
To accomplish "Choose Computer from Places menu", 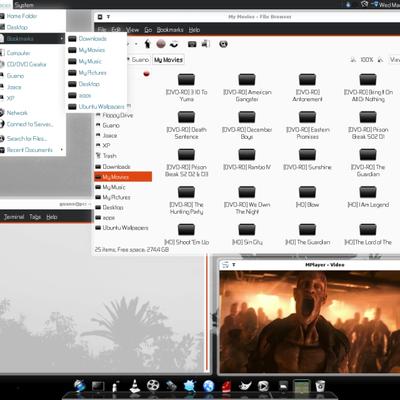I will (32, 53).
